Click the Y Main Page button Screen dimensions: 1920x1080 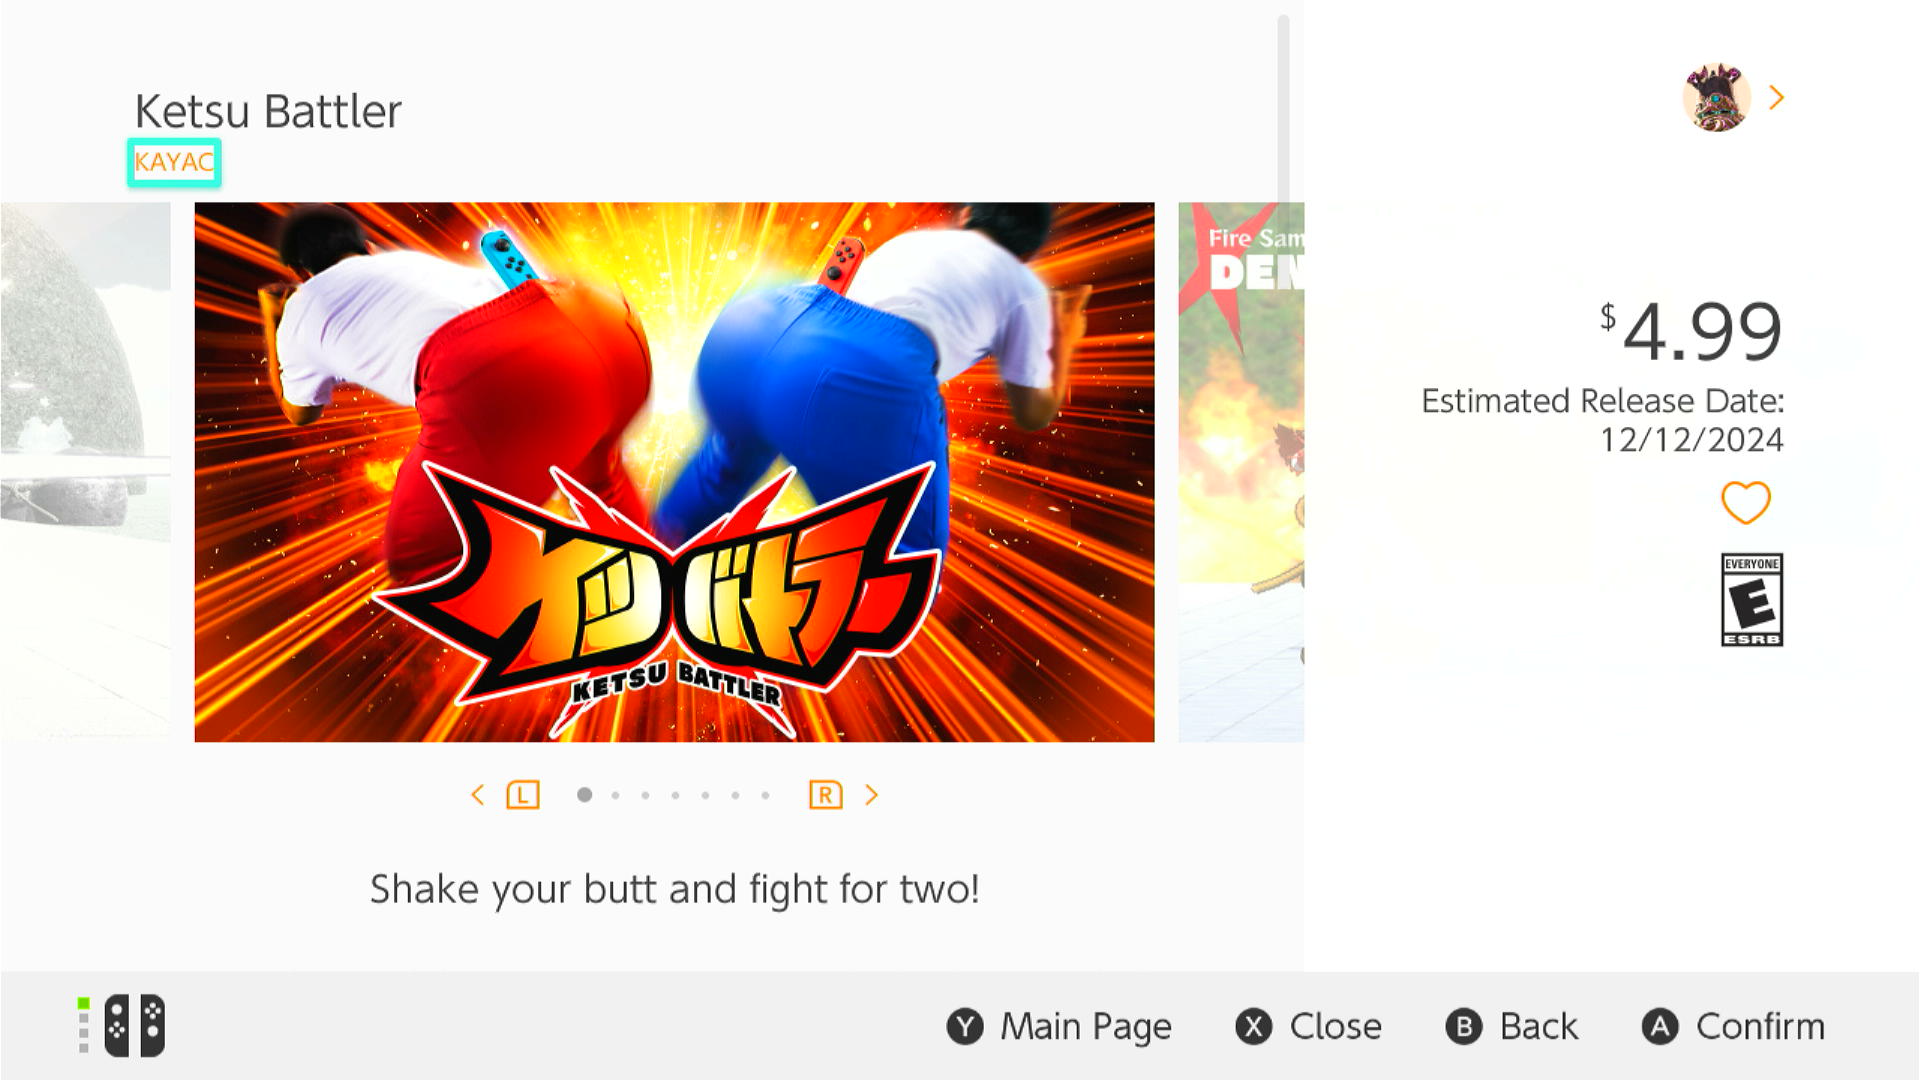[x=1059, y=1026]
